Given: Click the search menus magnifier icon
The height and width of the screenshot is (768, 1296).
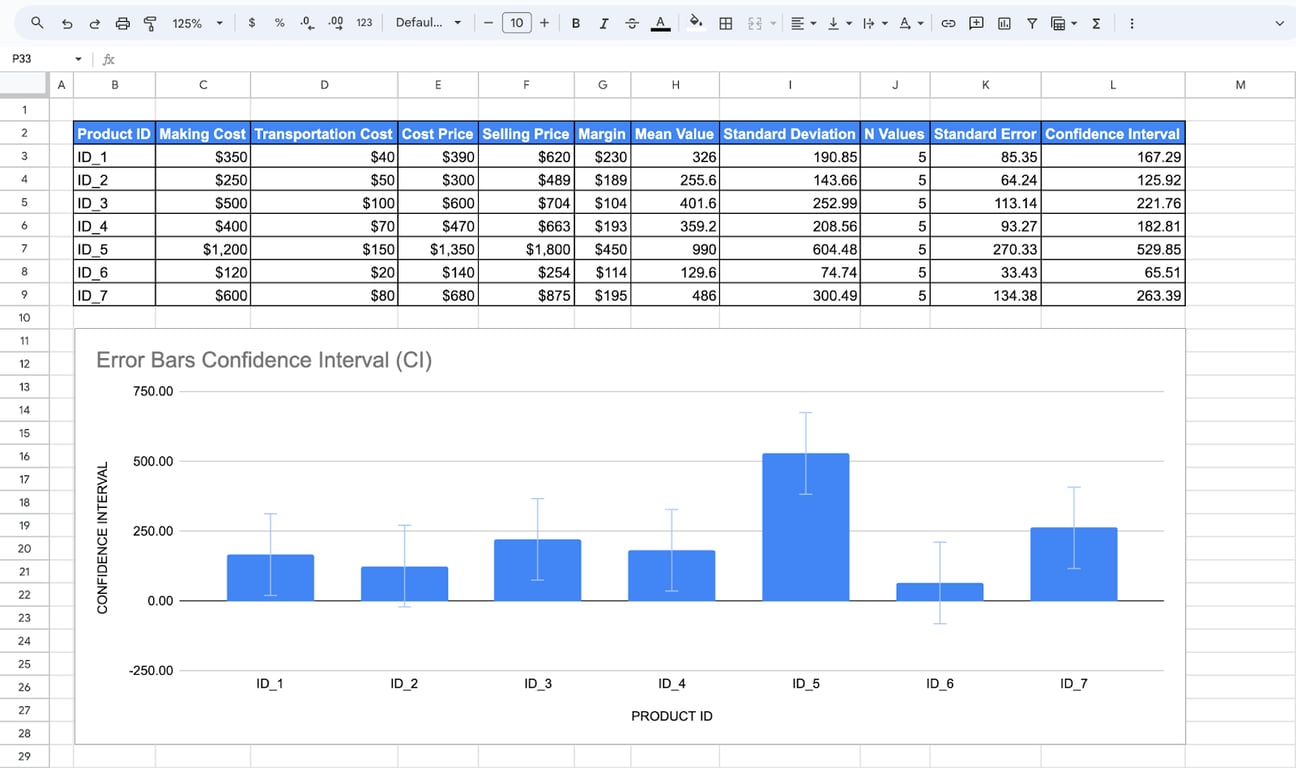Looking at the screenshot, I should [37, 23].
